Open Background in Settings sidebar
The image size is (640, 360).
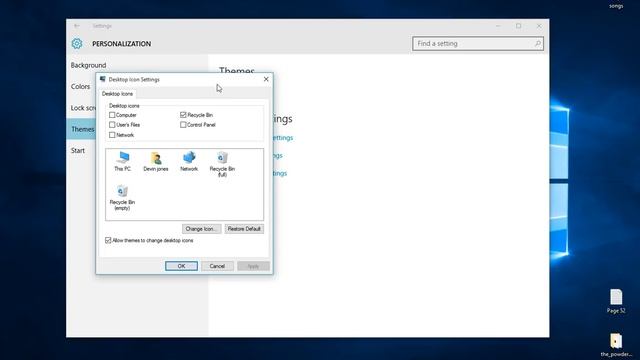[x=88, y=65]
